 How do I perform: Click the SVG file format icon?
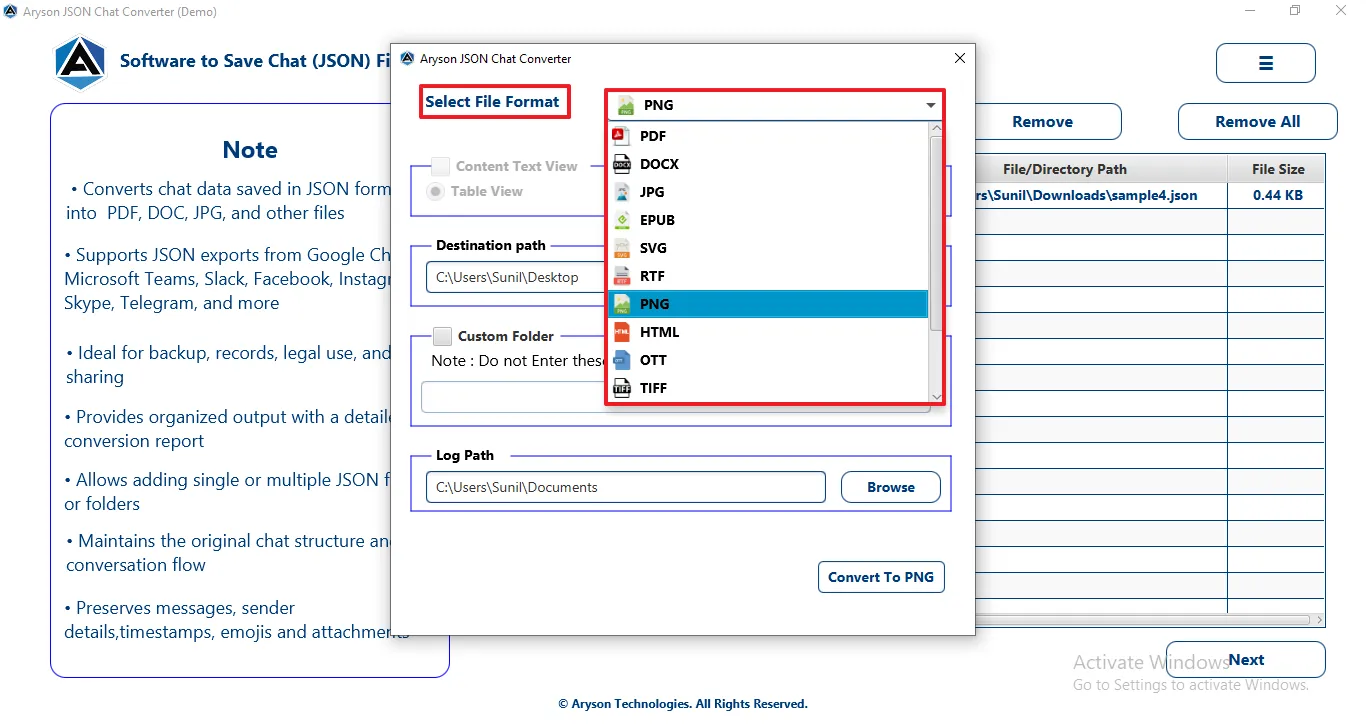coord(621,248)
